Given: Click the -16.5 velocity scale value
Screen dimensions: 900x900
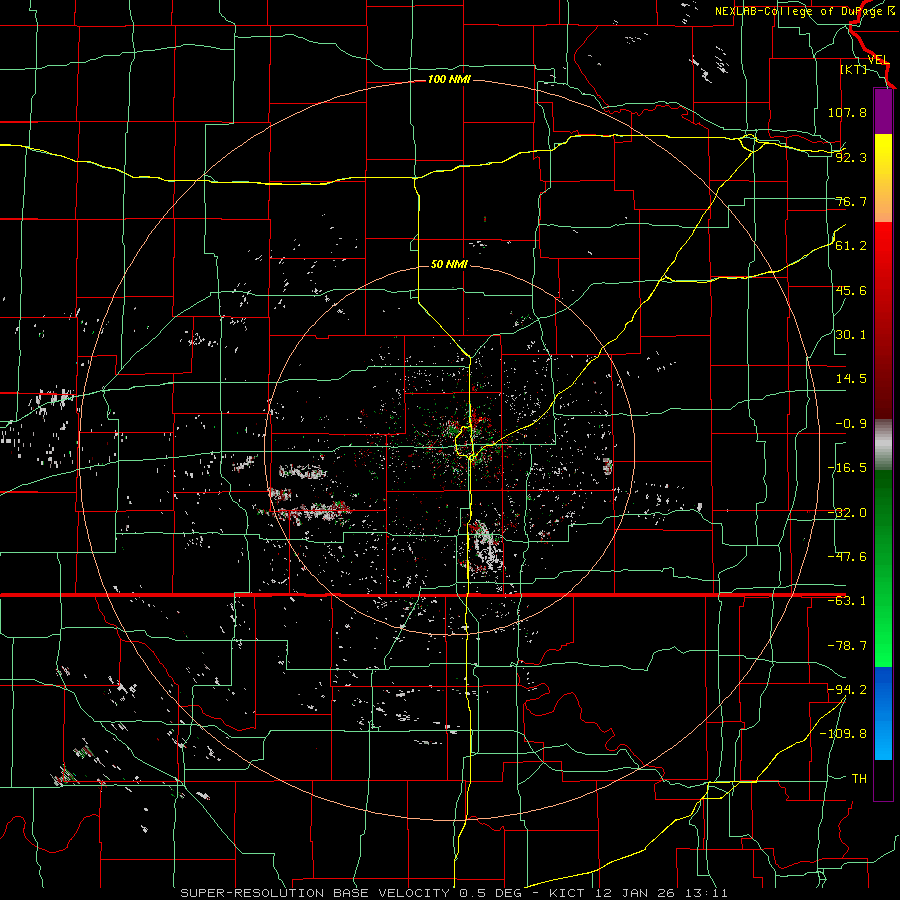Looking at the screenshot, I should point(847,468).
